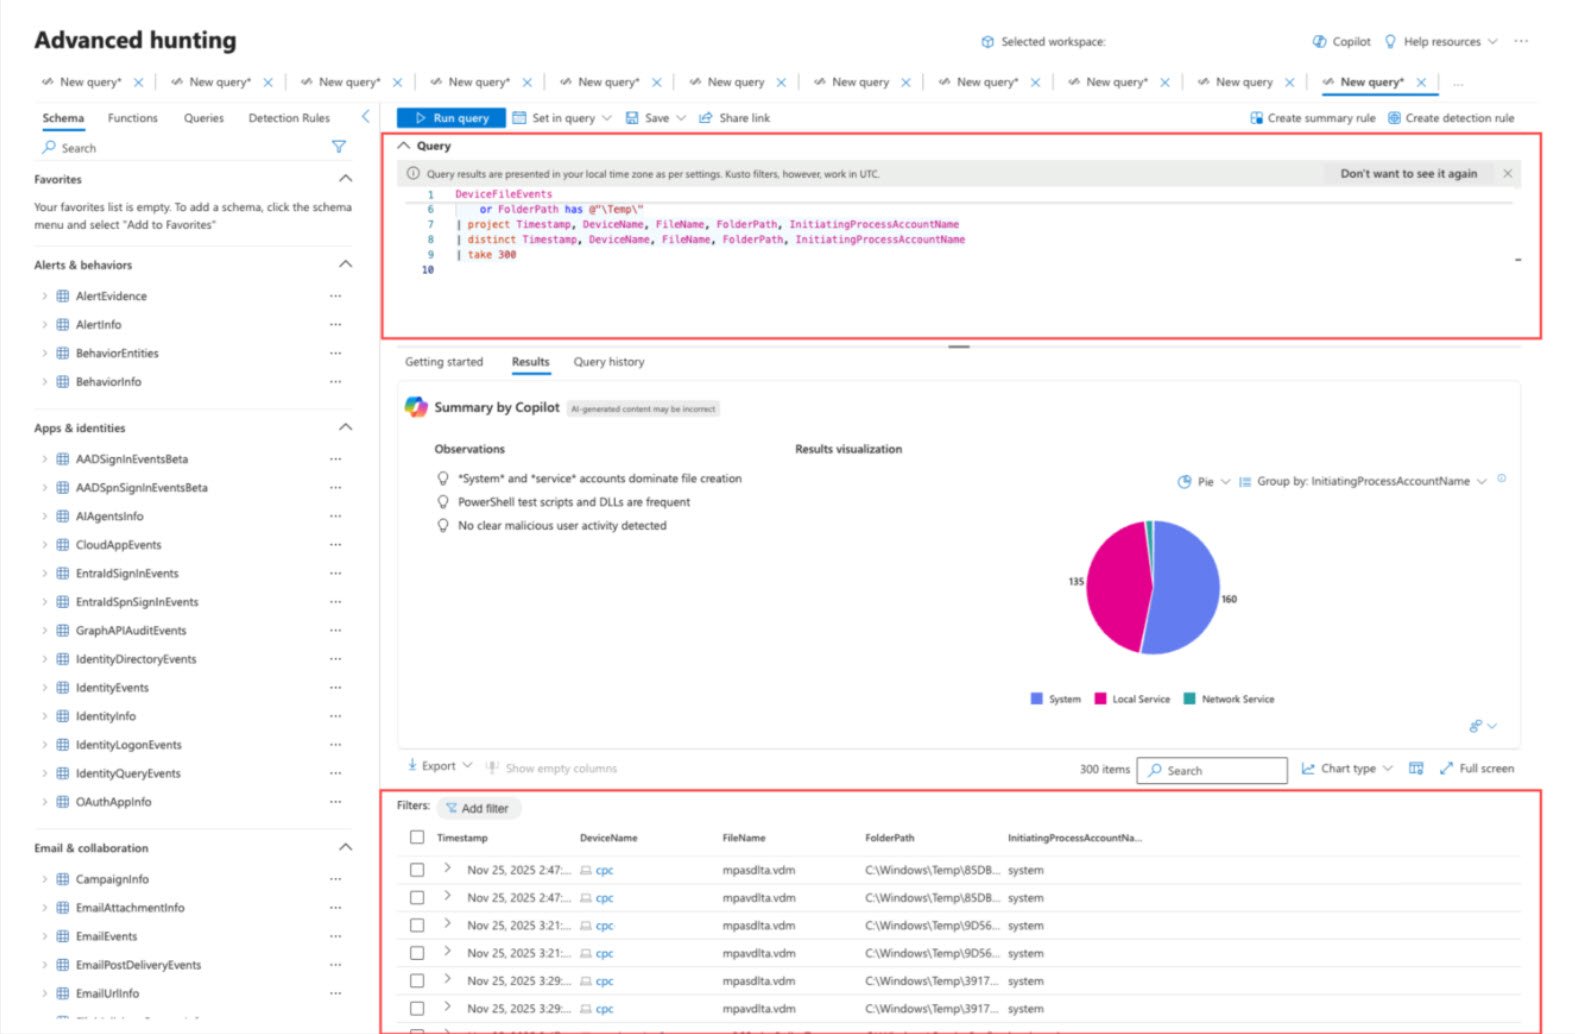The image size is (1575, 1034).
Task: Tick the third result row checkbox
Action: pos(417,926)
